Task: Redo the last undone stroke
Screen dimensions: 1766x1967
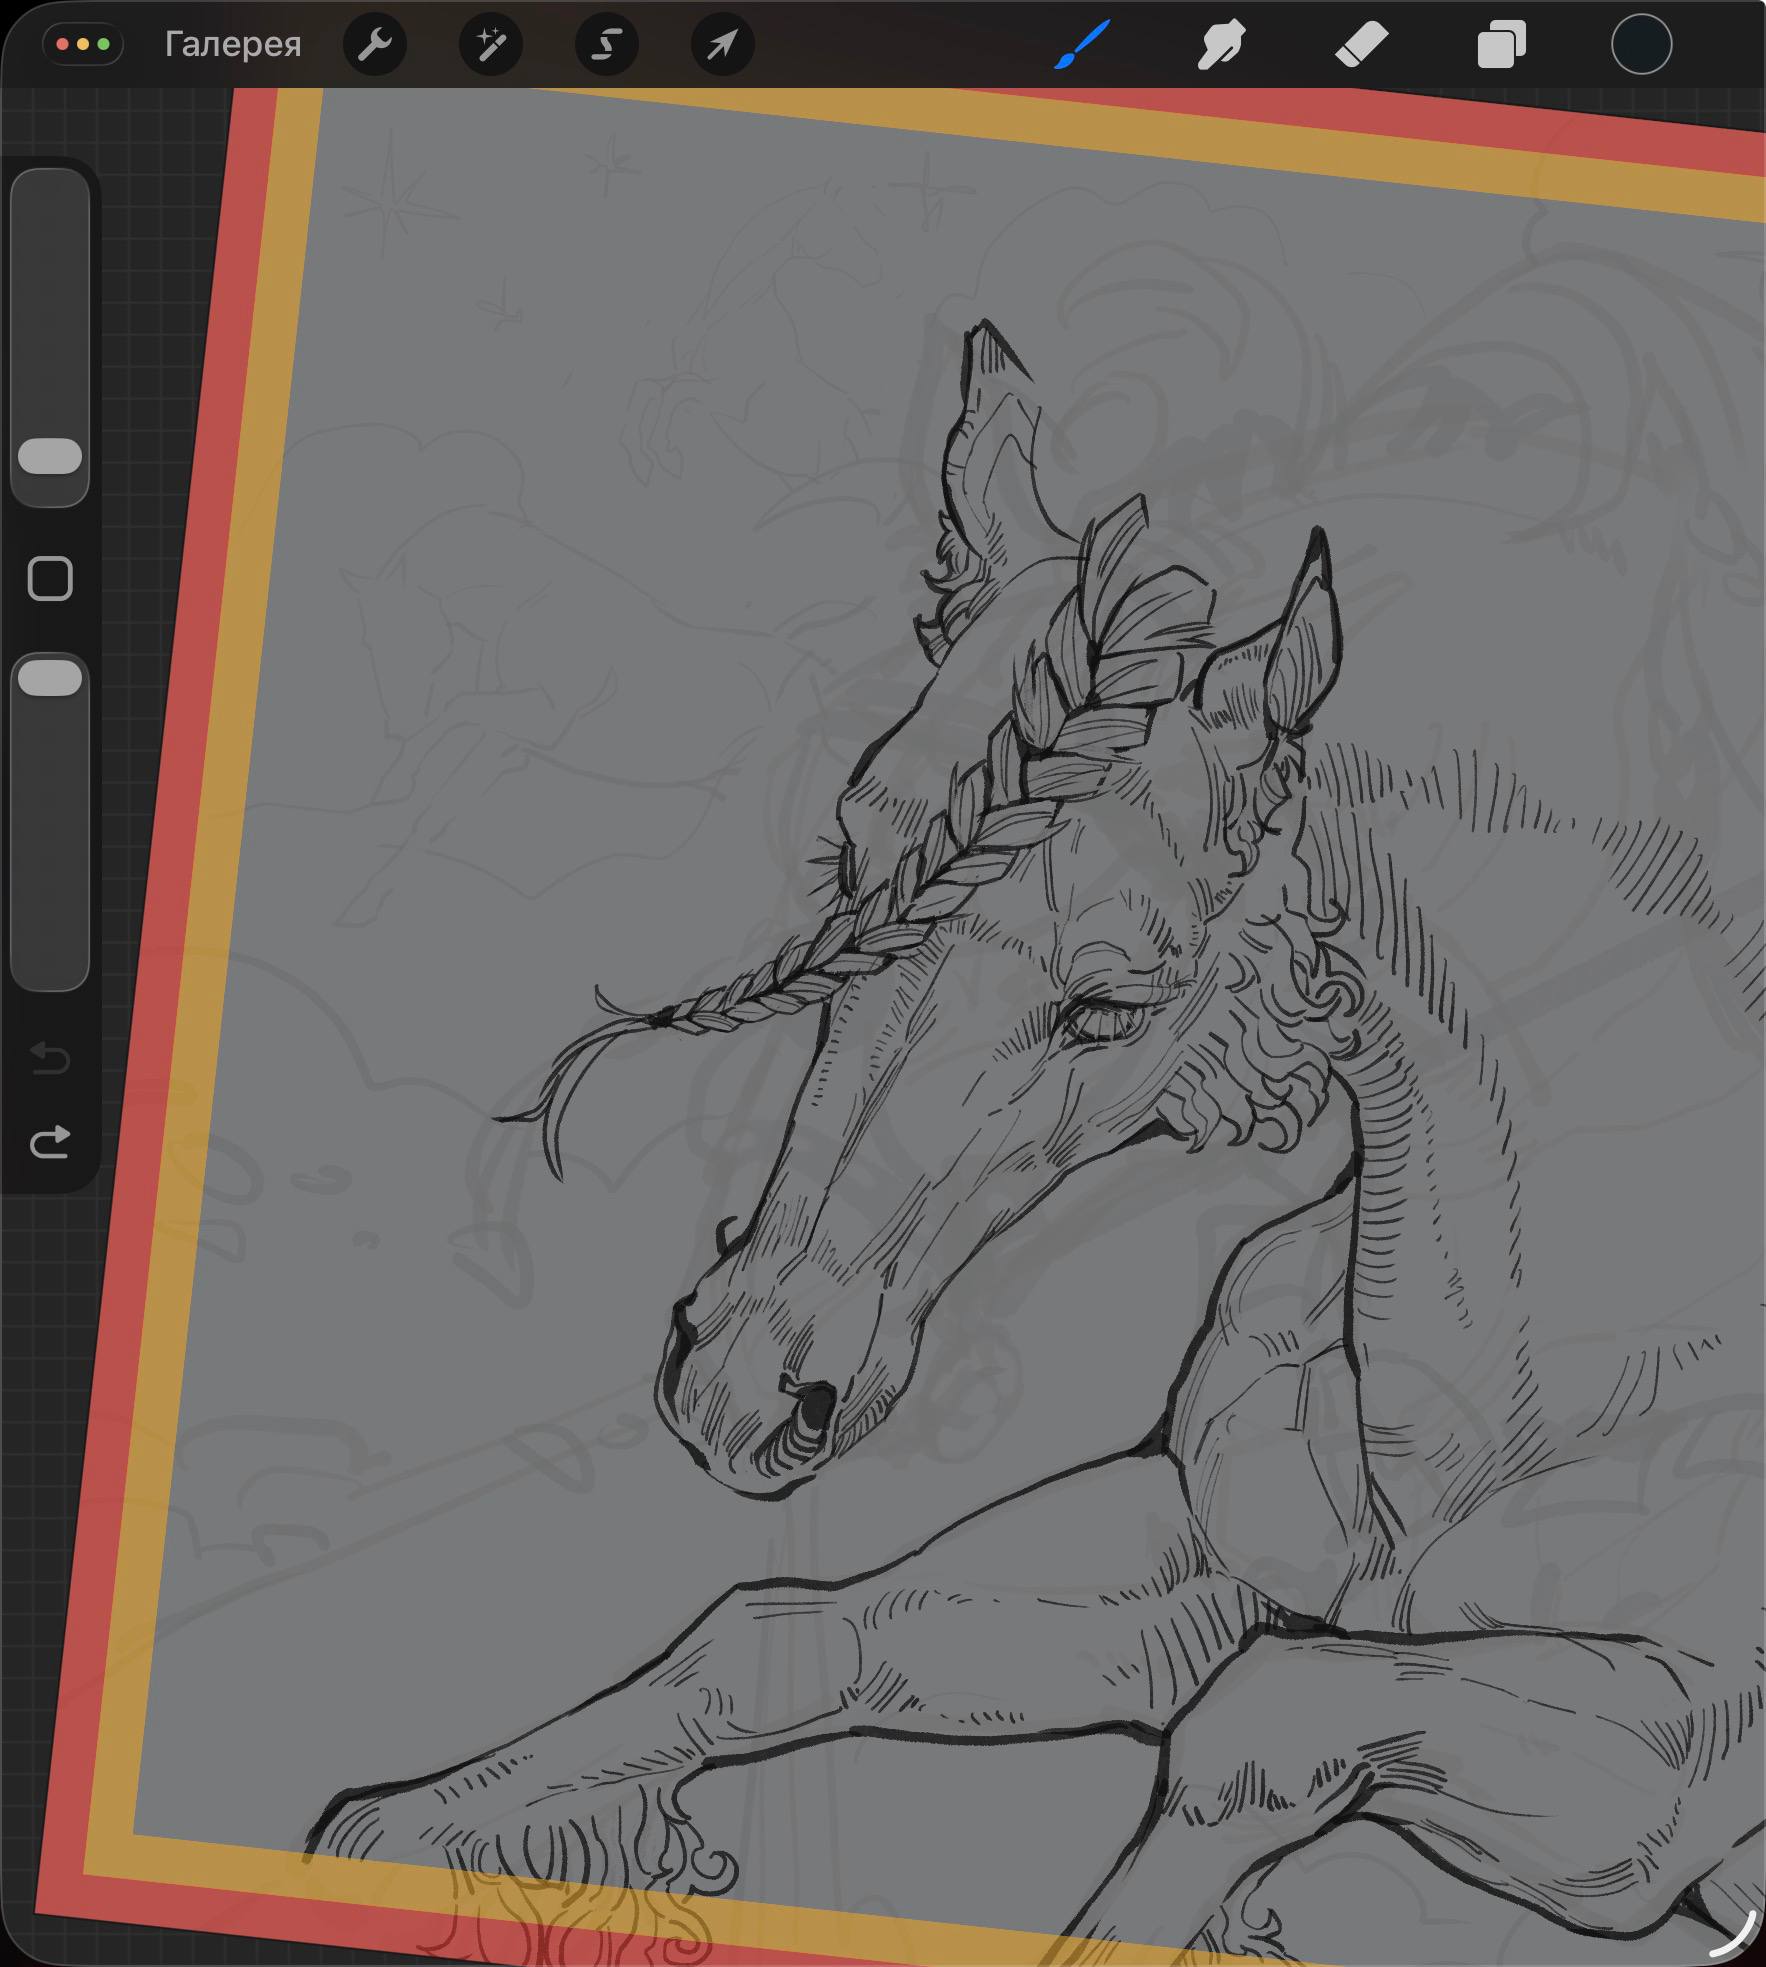Action: (50, 1141)
